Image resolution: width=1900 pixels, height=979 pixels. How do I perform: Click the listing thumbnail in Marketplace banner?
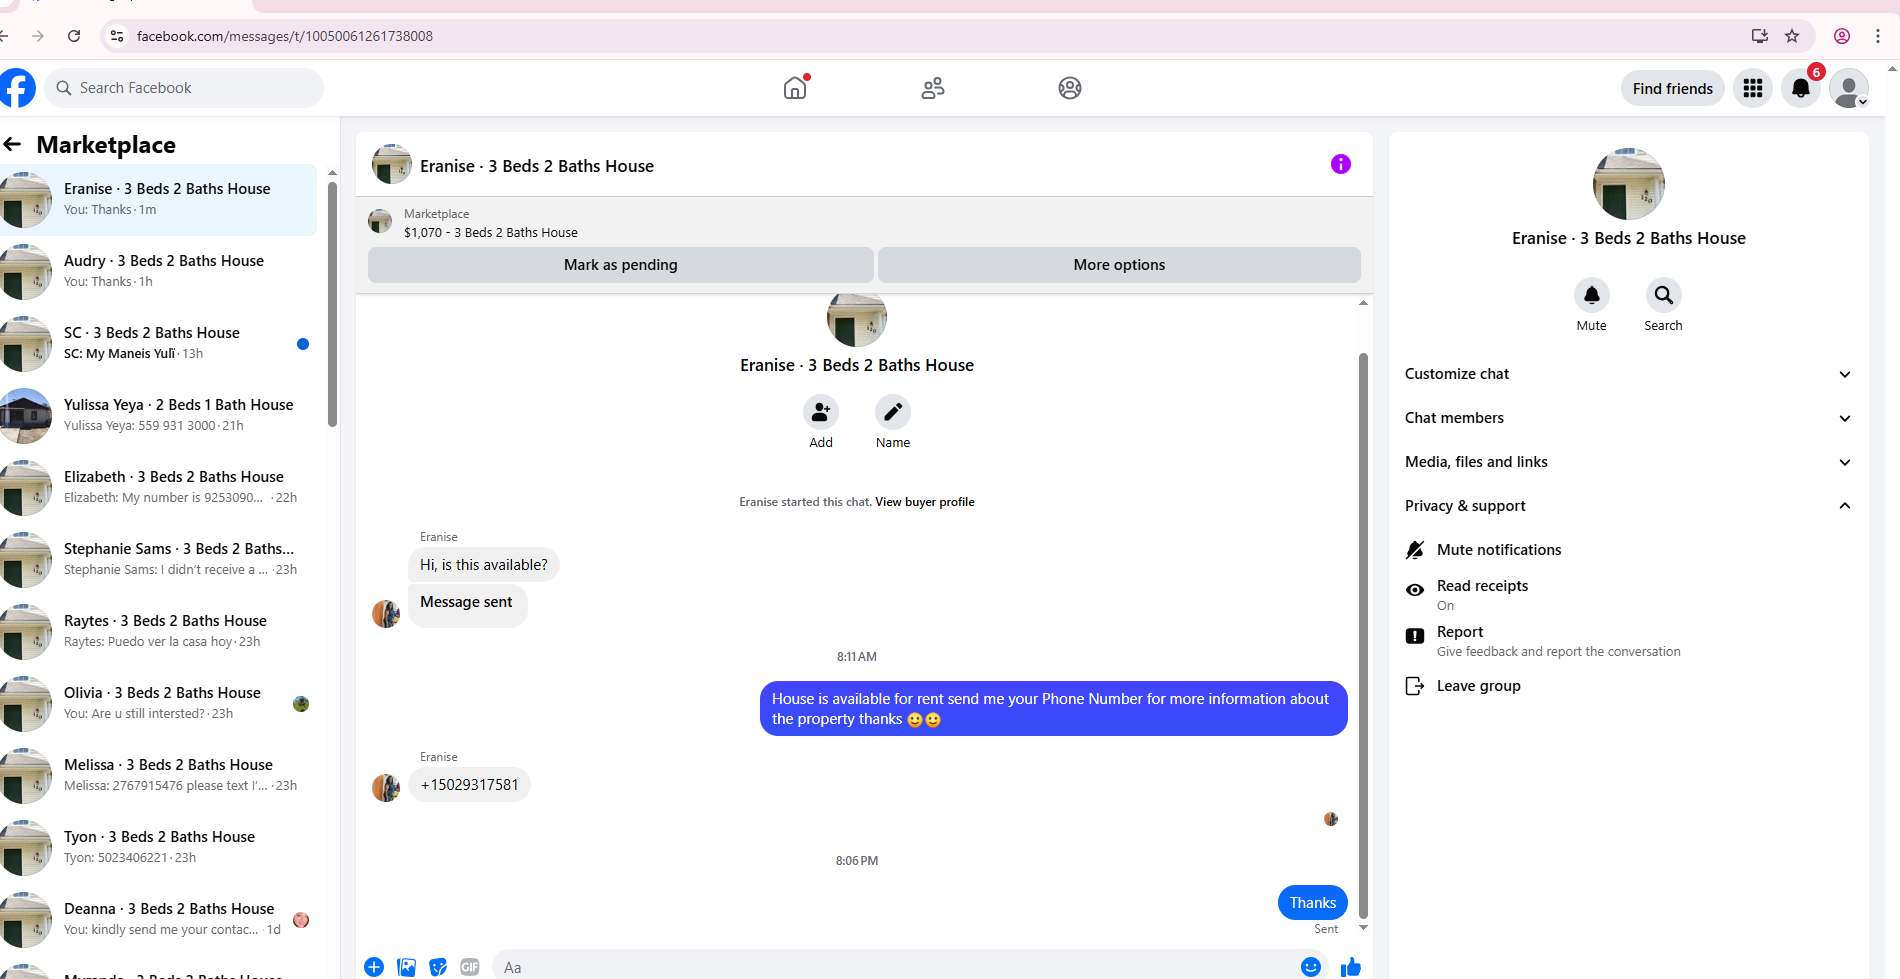[380, 221]
